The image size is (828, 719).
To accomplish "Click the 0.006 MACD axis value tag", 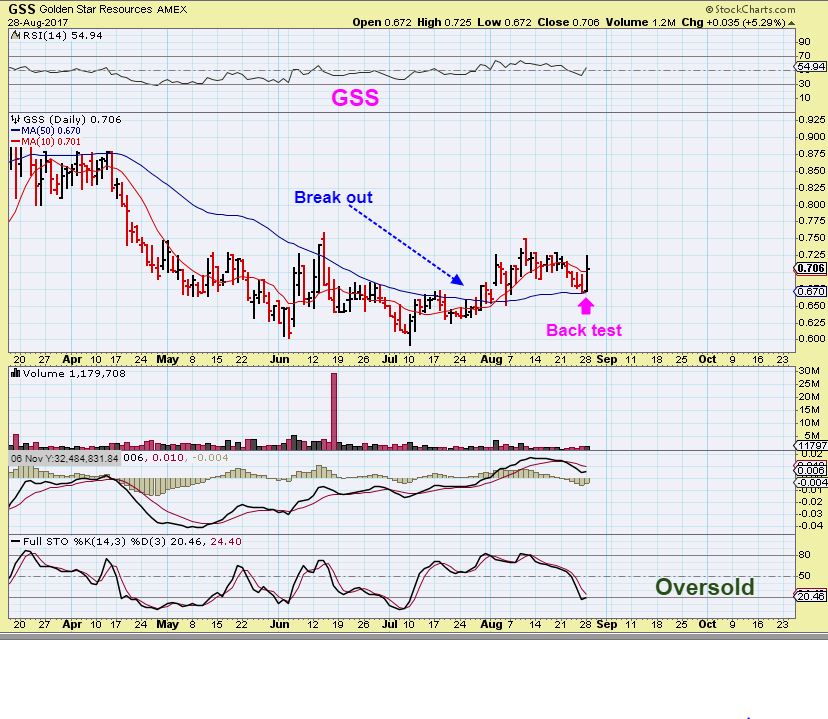I will click(x=811, y=470).
